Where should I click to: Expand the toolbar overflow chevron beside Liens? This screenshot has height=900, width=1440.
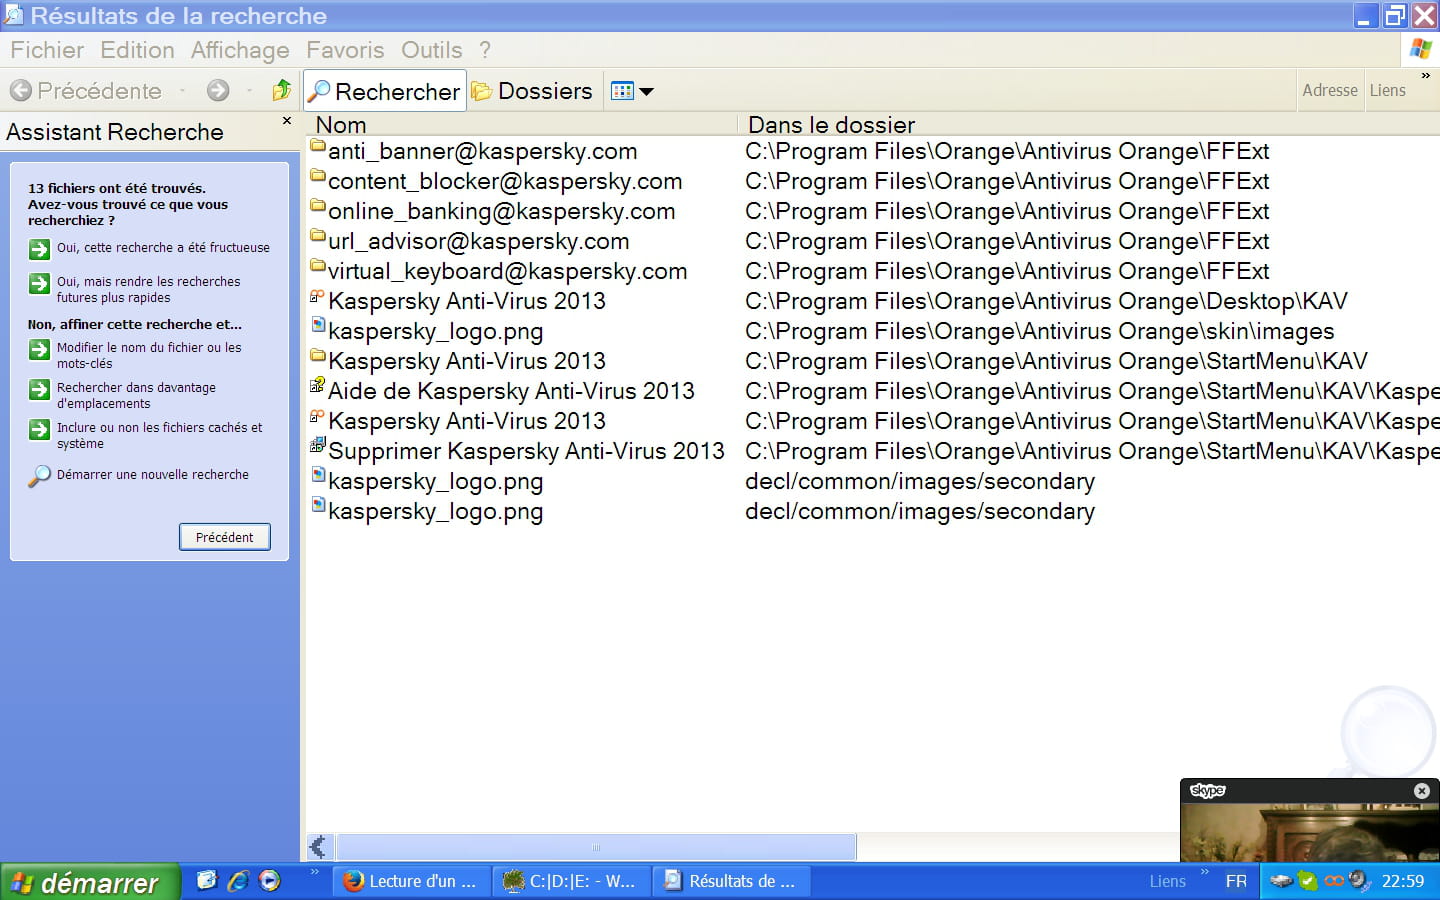click(x=1426, y=76)
